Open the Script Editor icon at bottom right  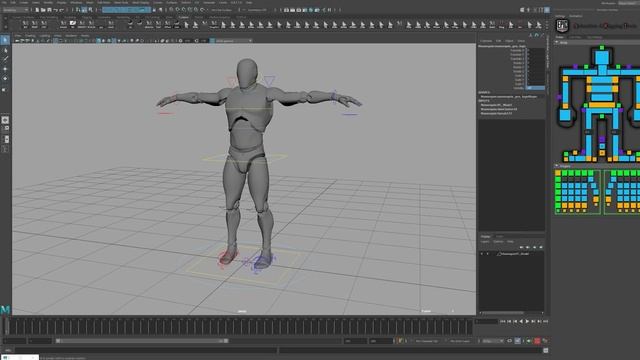tap(545, 350)
